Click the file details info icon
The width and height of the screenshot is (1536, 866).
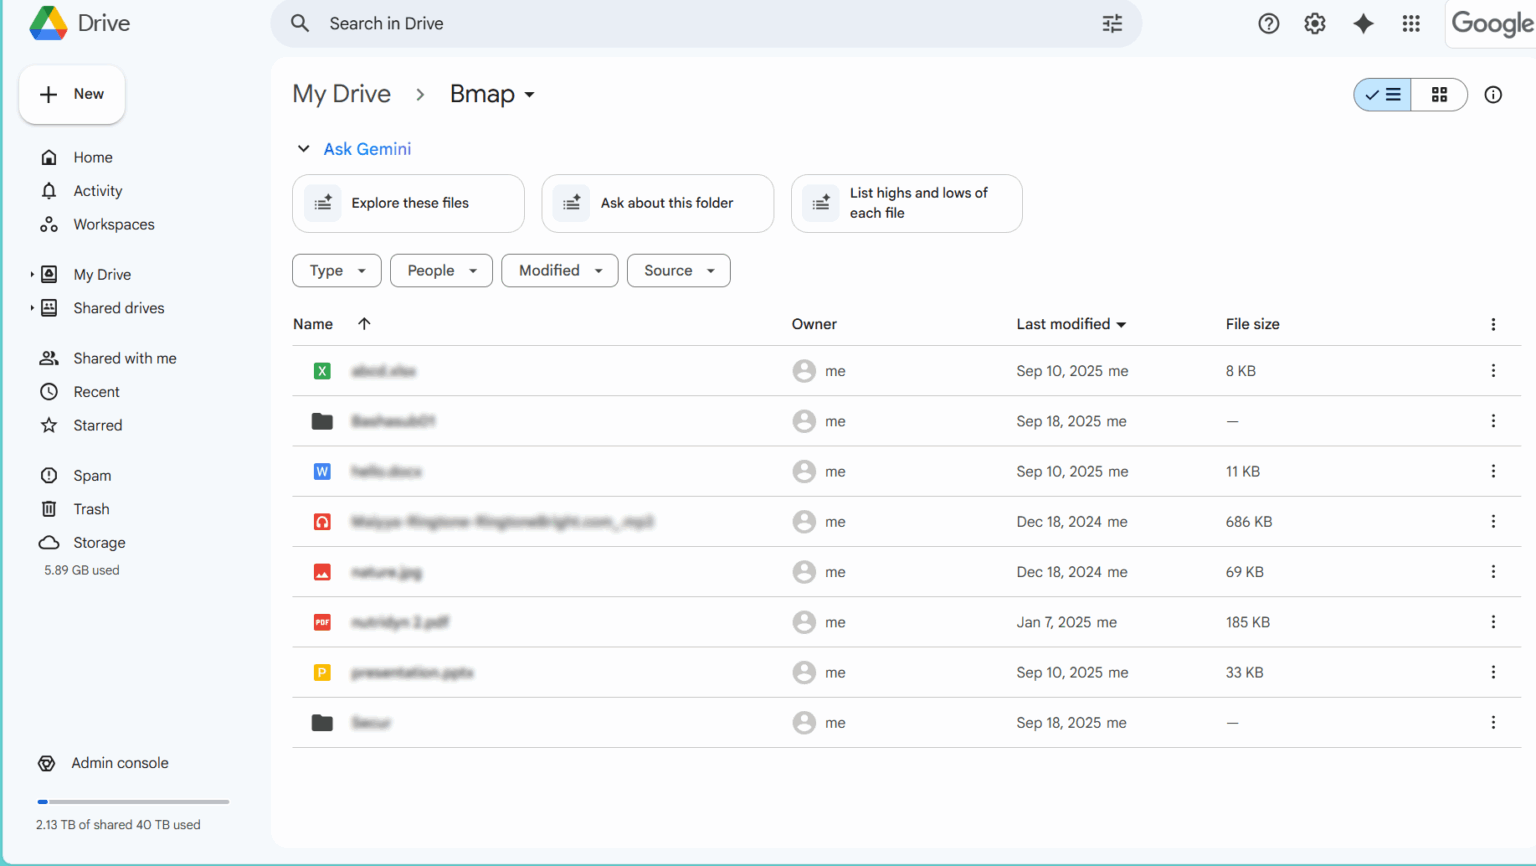coord(1492,94)
